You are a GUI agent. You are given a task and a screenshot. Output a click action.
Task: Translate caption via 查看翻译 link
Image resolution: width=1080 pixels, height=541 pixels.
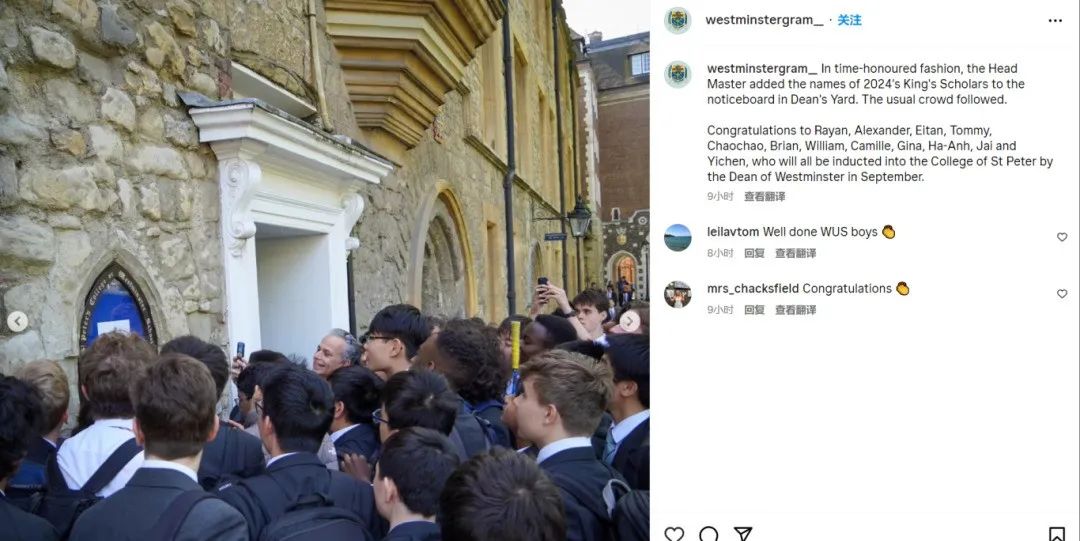tap(765, 196)
